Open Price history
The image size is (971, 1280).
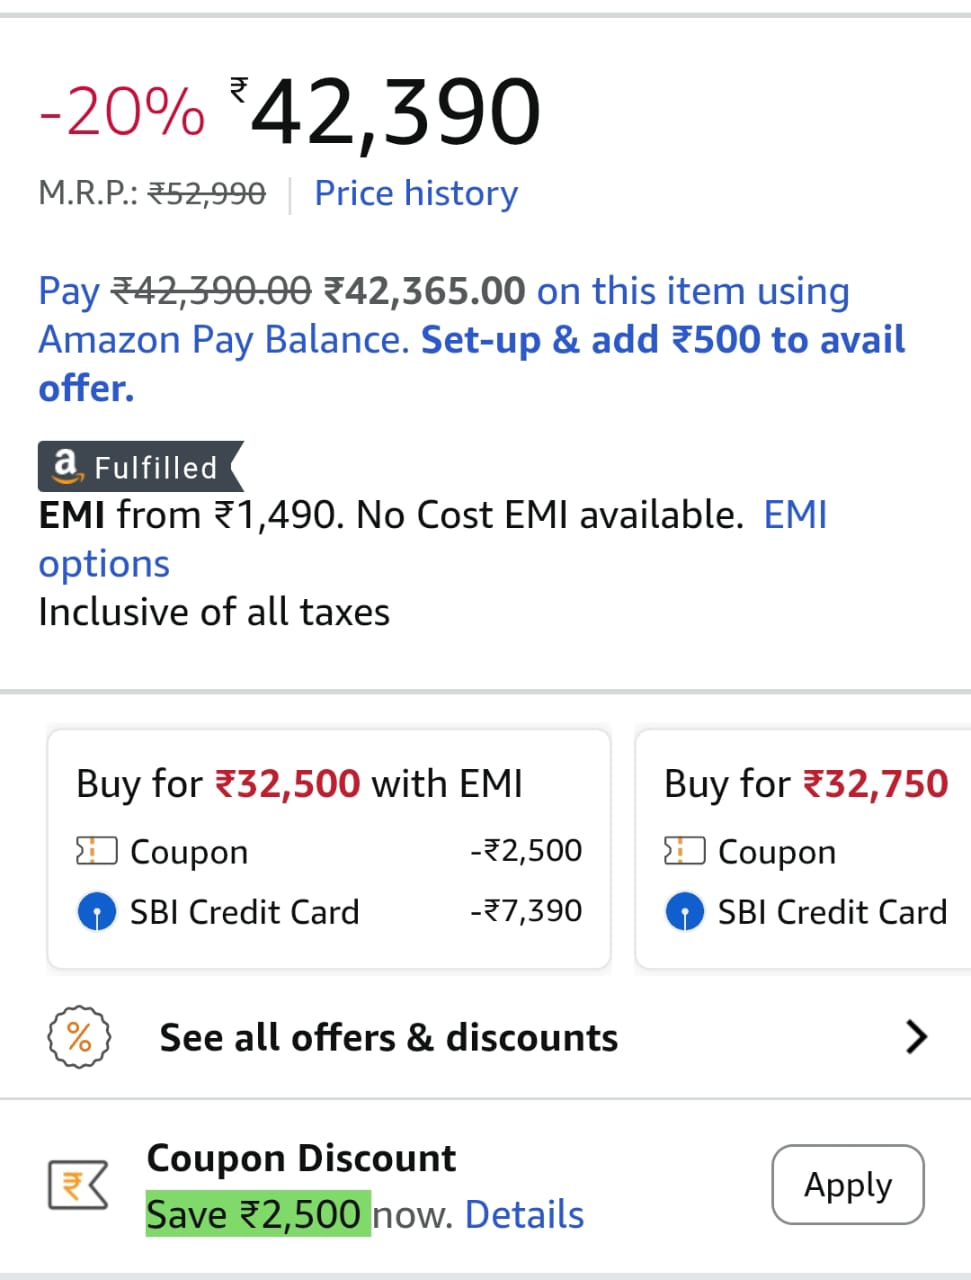(416, 193)
